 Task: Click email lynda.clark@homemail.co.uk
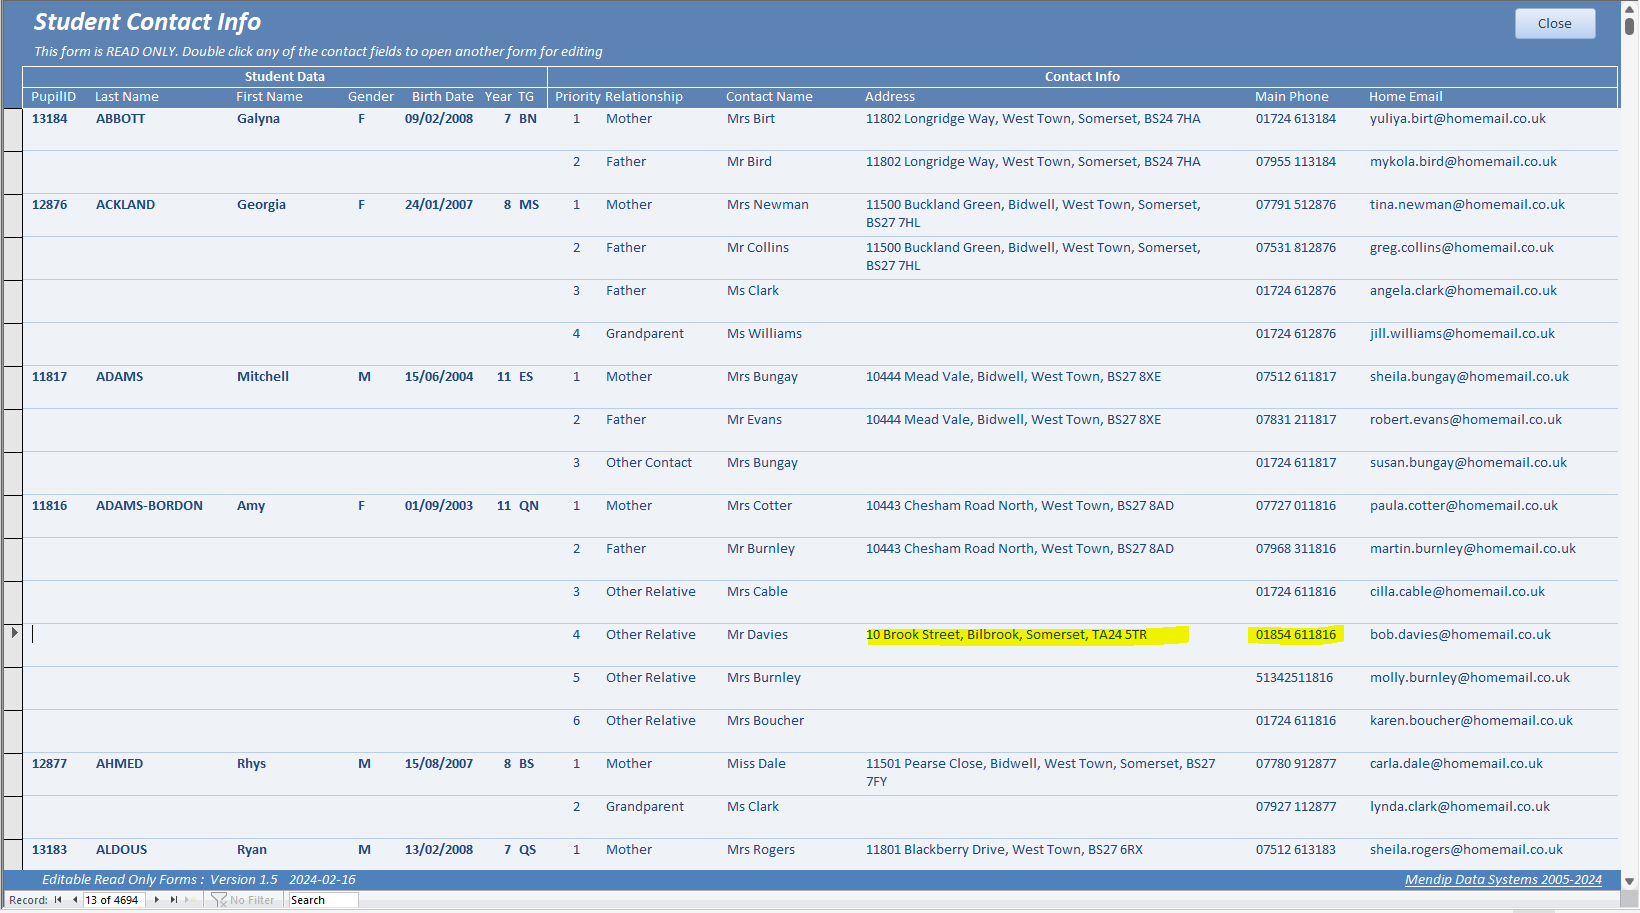(1460, 807)
